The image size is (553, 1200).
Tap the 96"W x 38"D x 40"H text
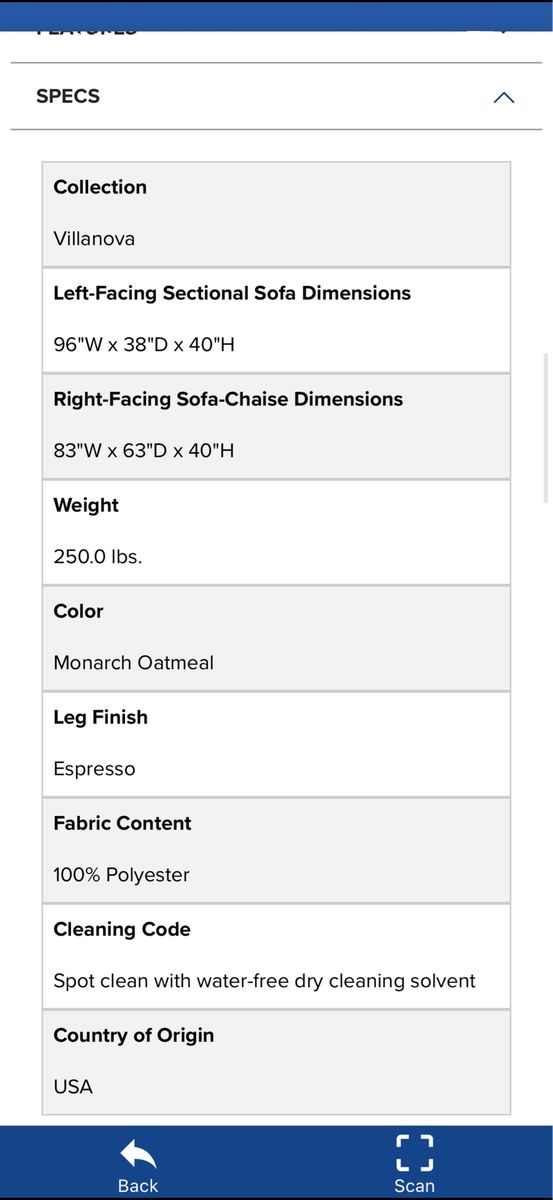(144, 345)
